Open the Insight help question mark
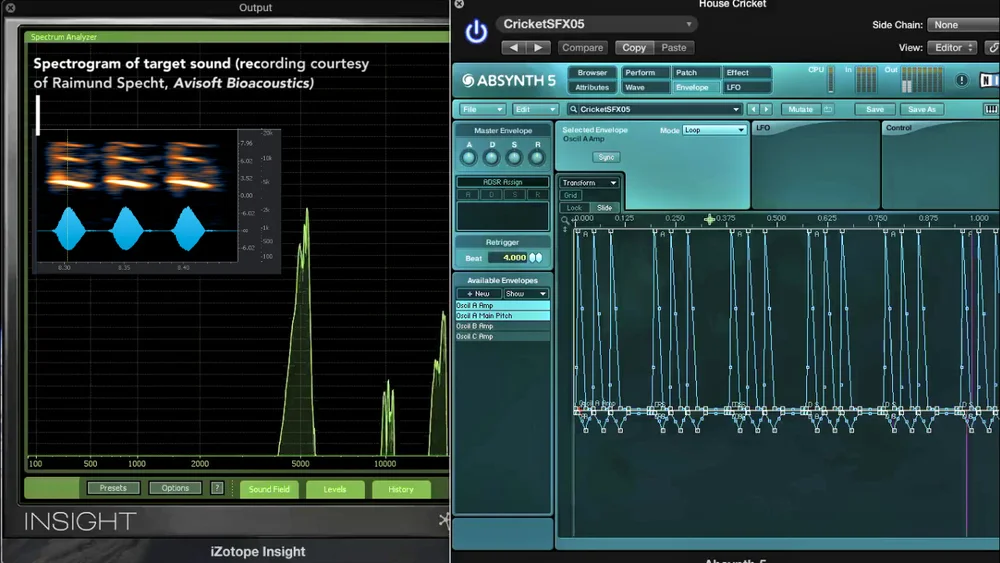 [217, 488]
